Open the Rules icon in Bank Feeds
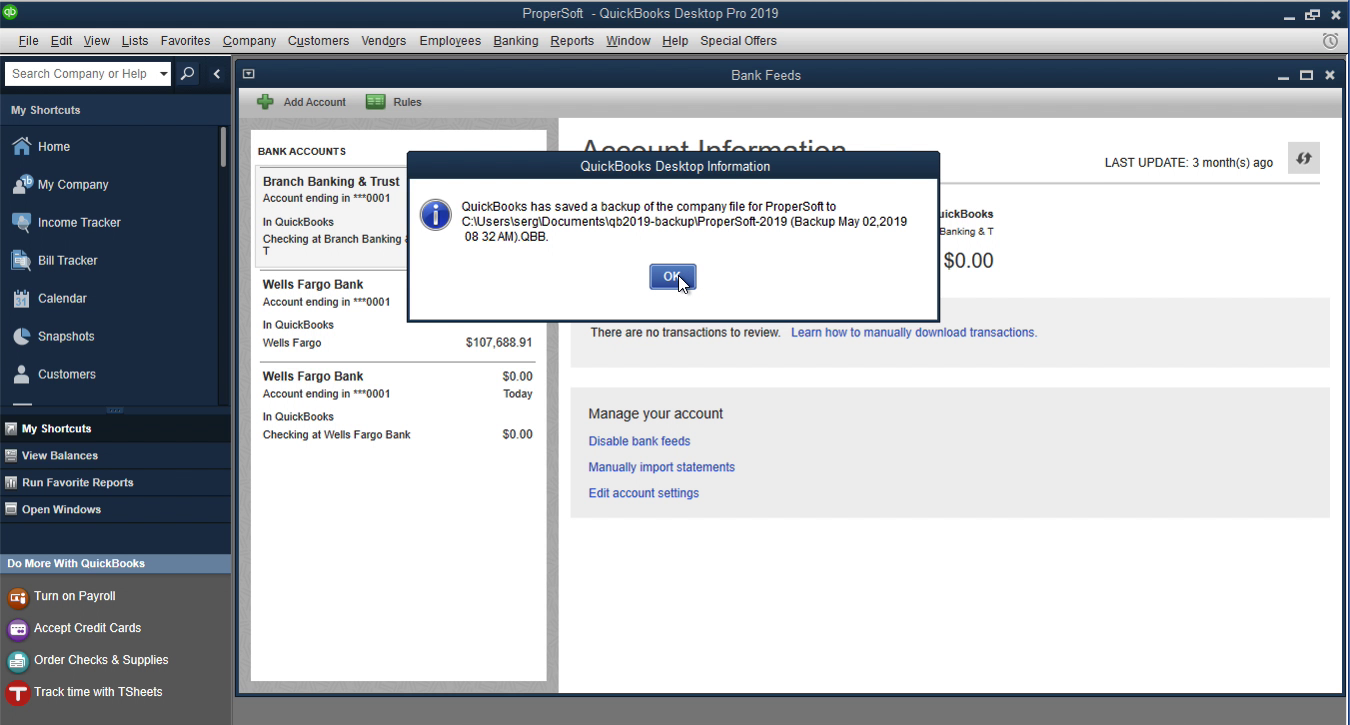1350x725 pixels. (376, 102)
